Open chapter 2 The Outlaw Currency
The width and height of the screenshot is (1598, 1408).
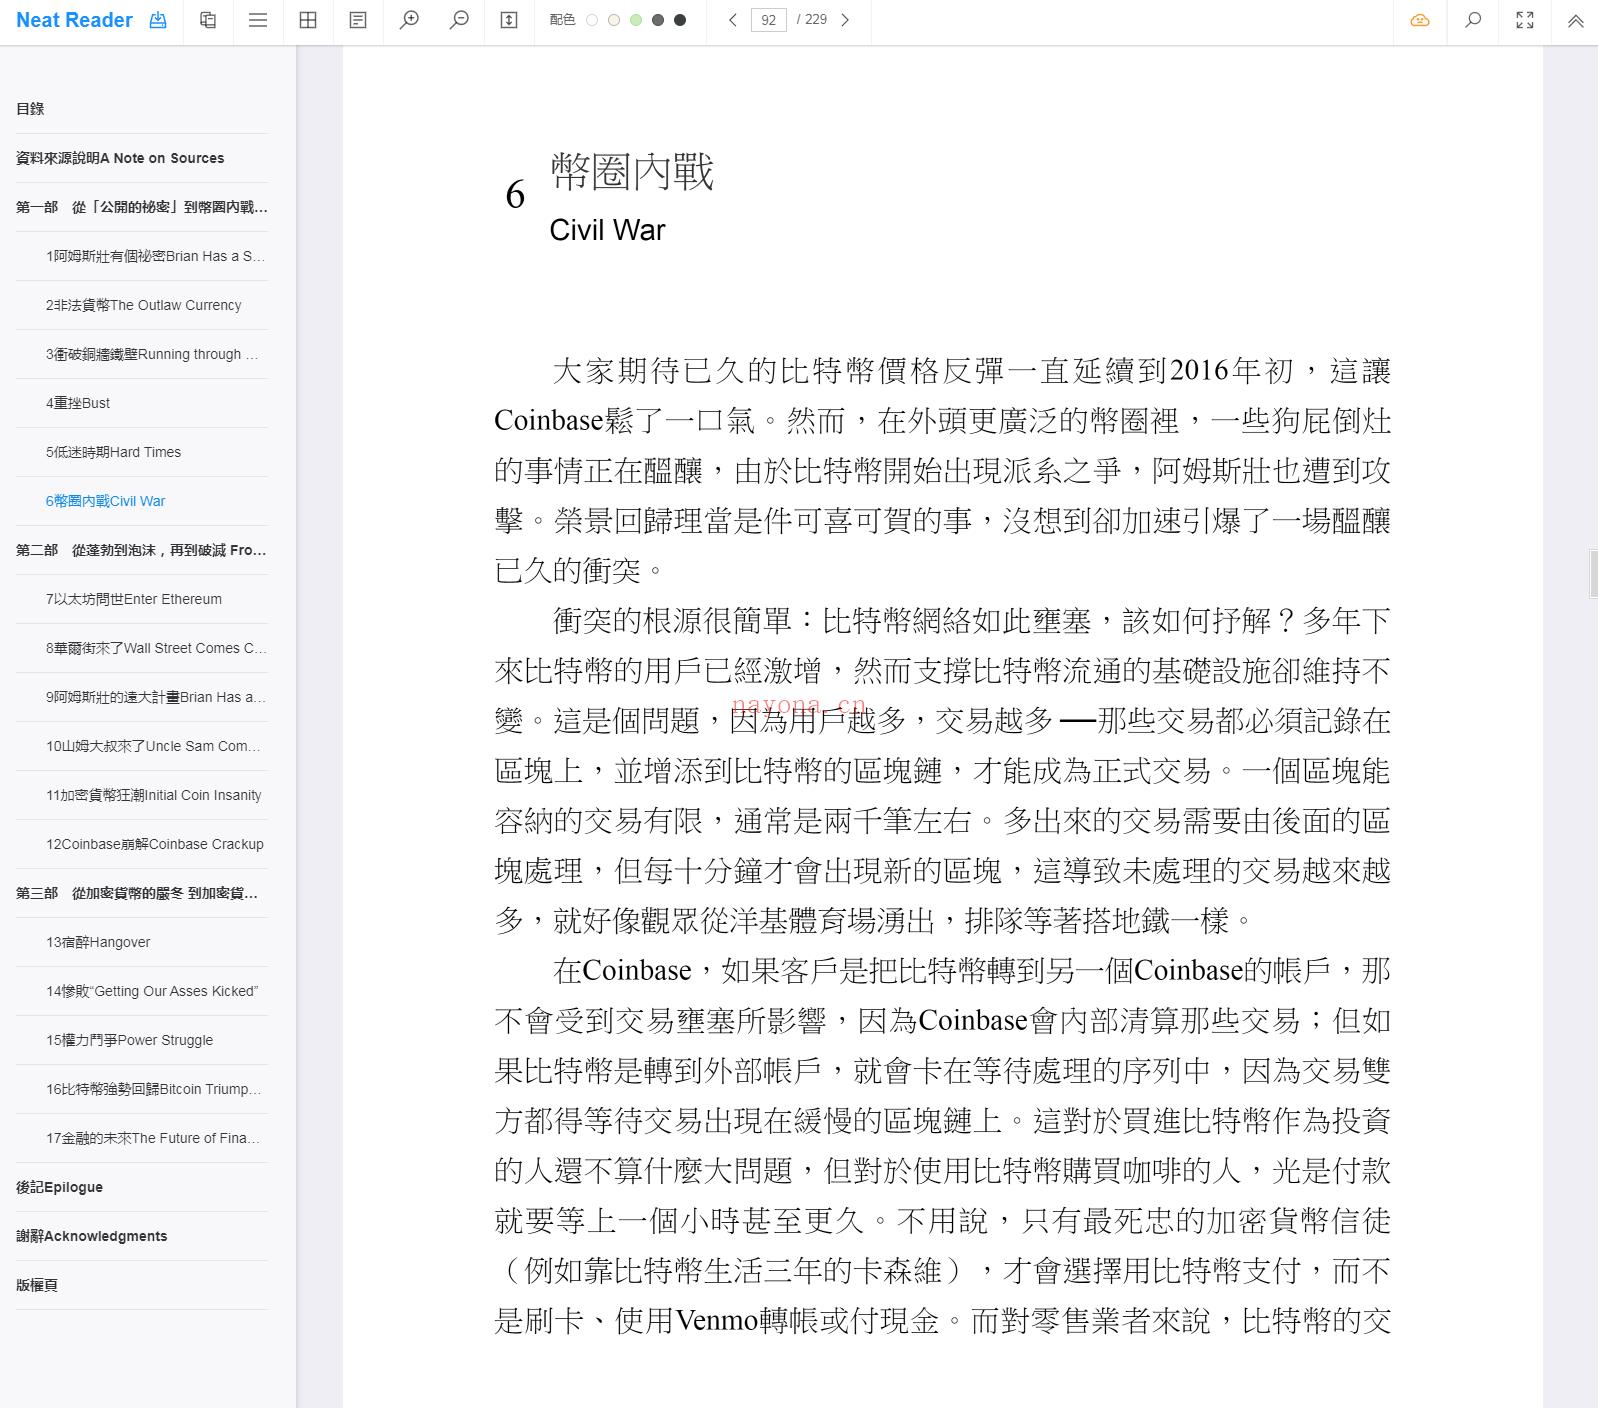pyautogui.click(x=142, y=305)
